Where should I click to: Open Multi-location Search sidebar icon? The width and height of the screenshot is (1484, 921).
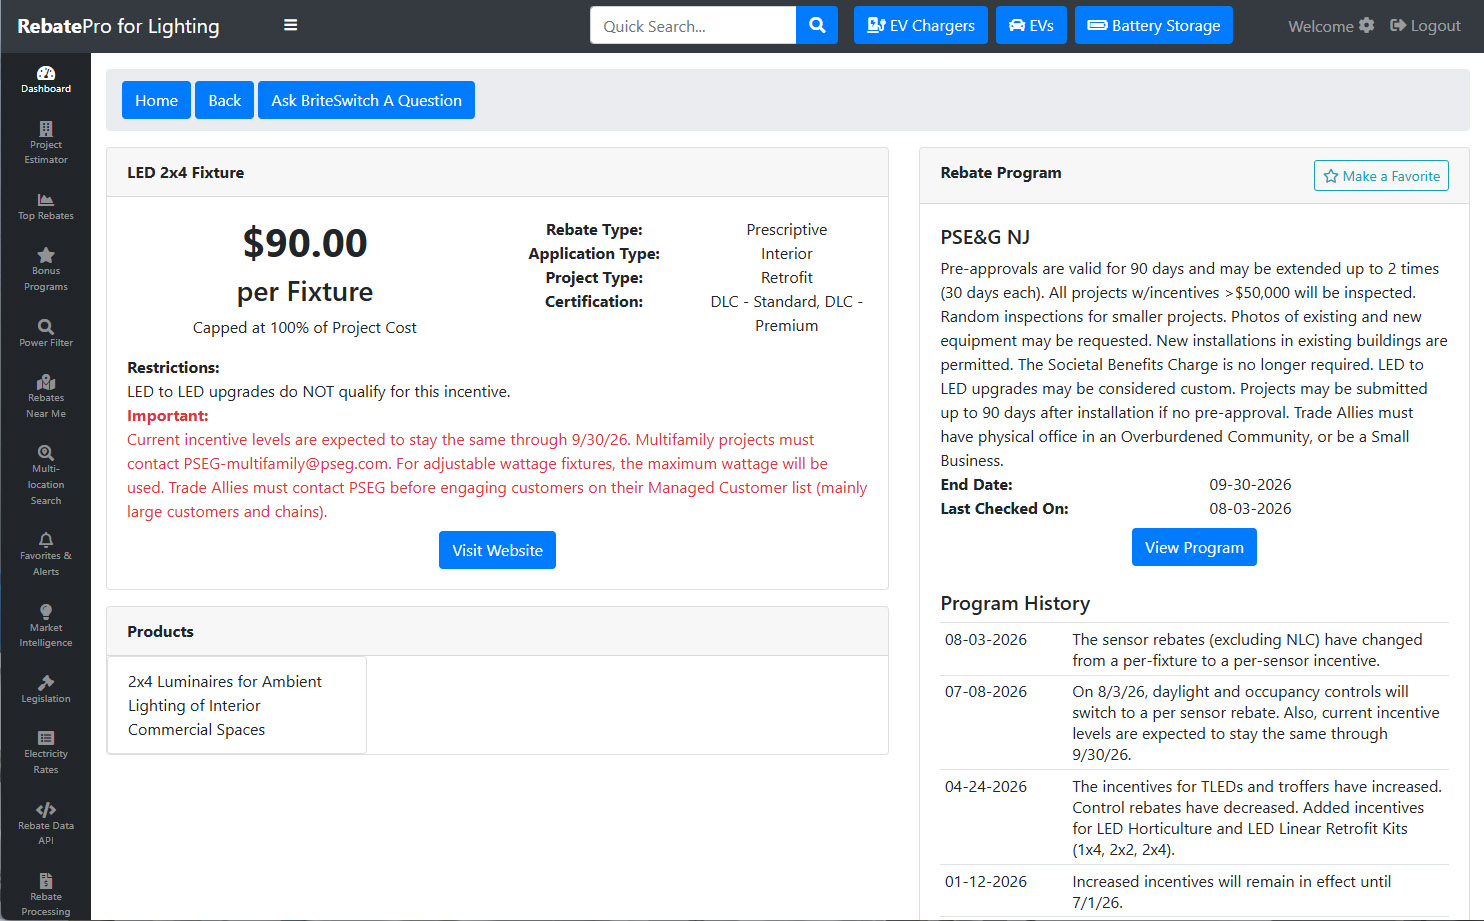pyautogui.click(x=46, y=453)
